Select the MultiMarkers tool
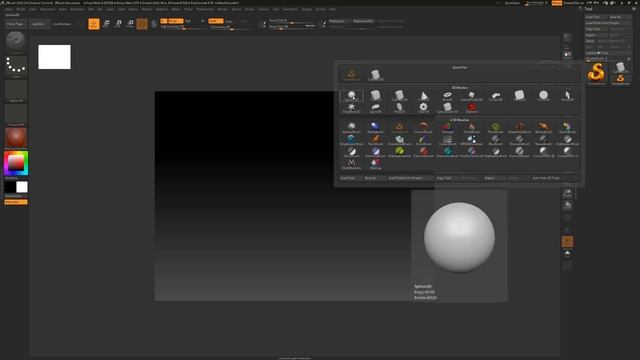640x360 pixels. (x=351, y=164)
